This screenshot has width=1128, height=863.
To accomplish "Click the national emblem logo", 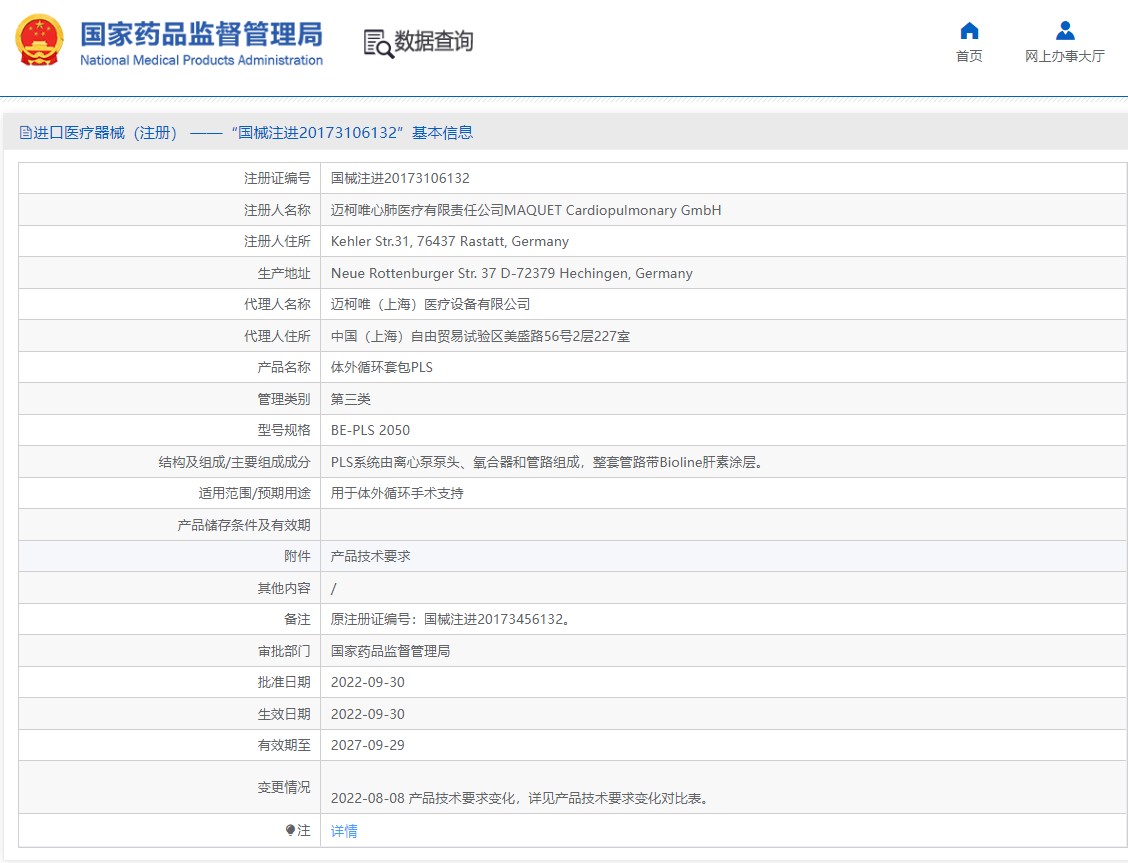I will click(x=39, y=41).
